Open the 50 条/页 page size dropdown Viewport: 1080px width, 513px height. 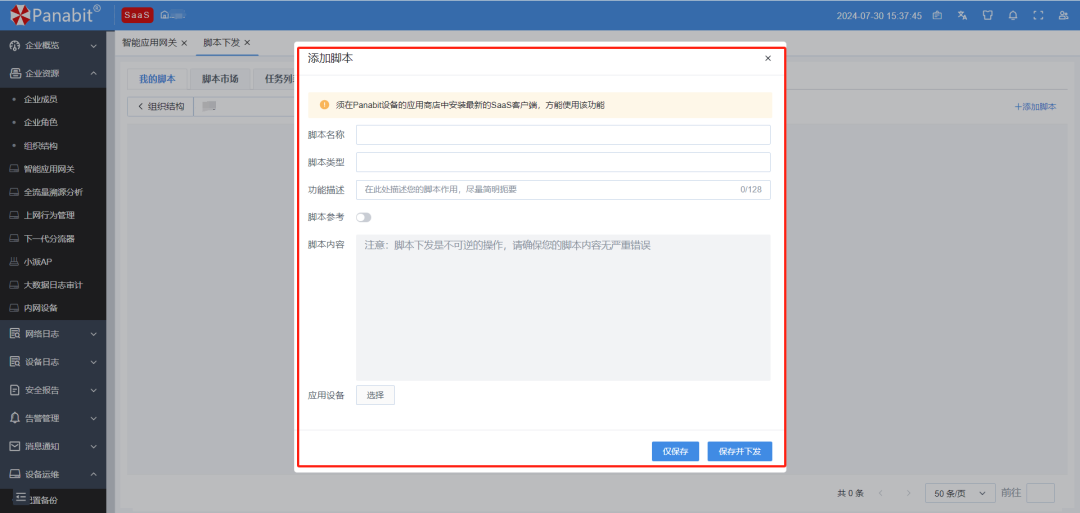[960, 493]
